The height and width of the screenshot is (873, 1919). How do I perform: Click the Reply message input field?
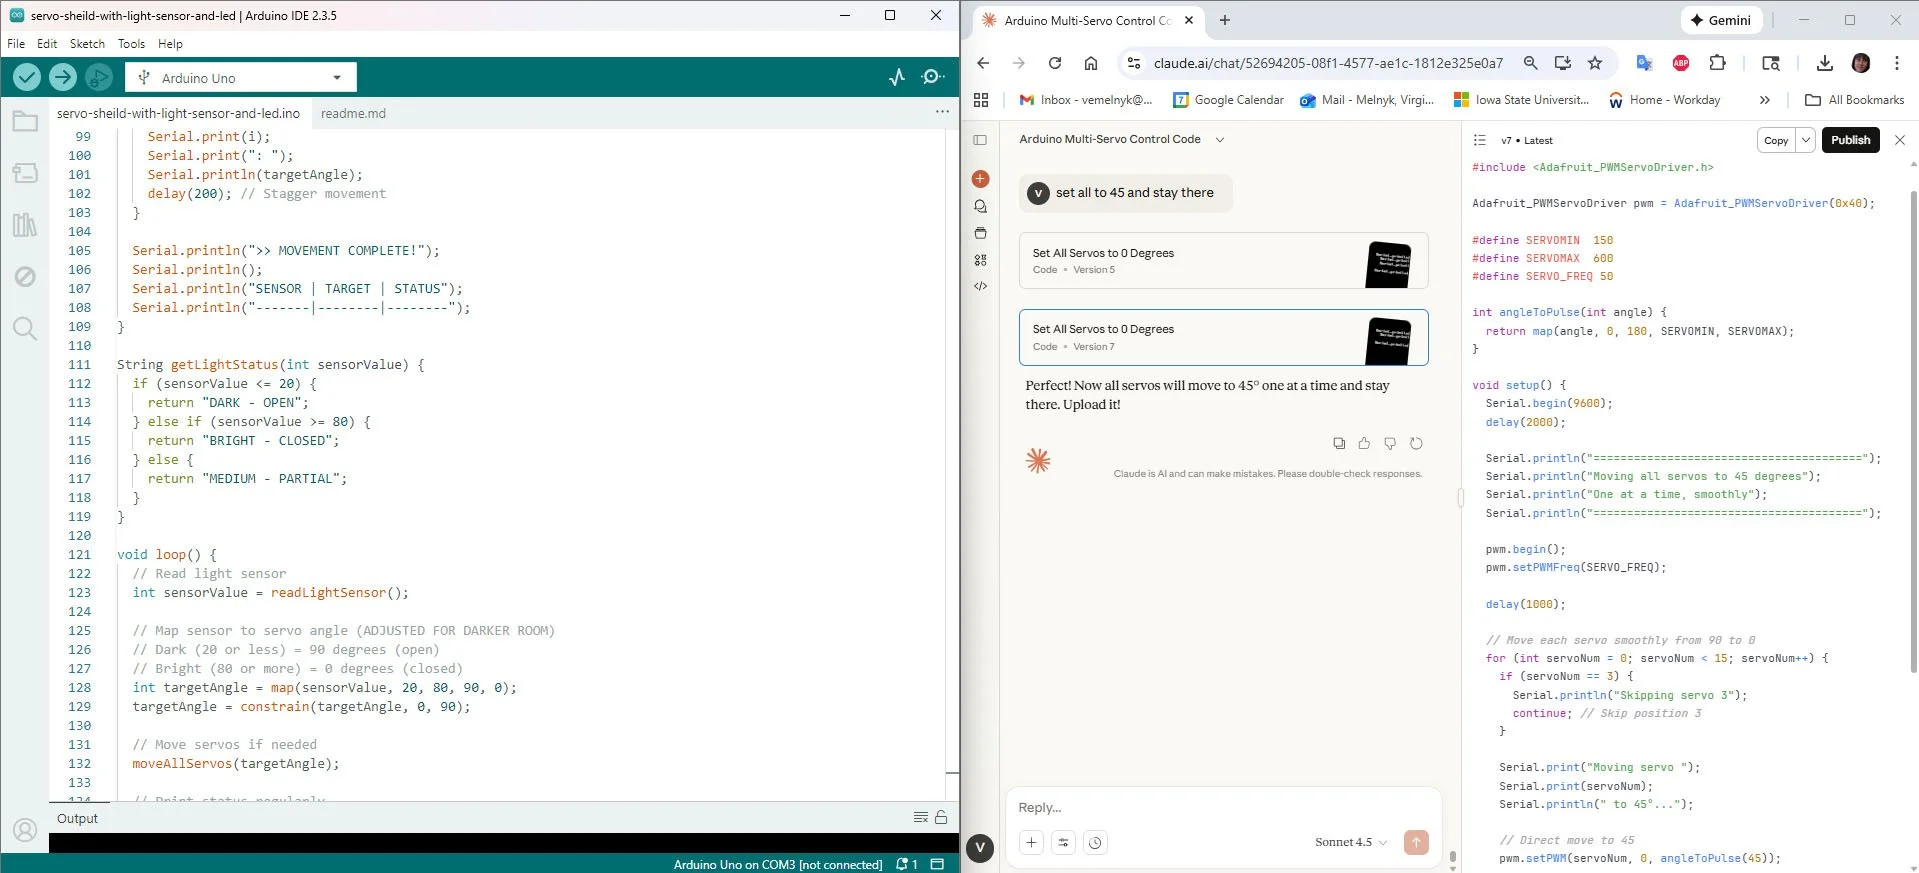click(x=1222, y=808)
